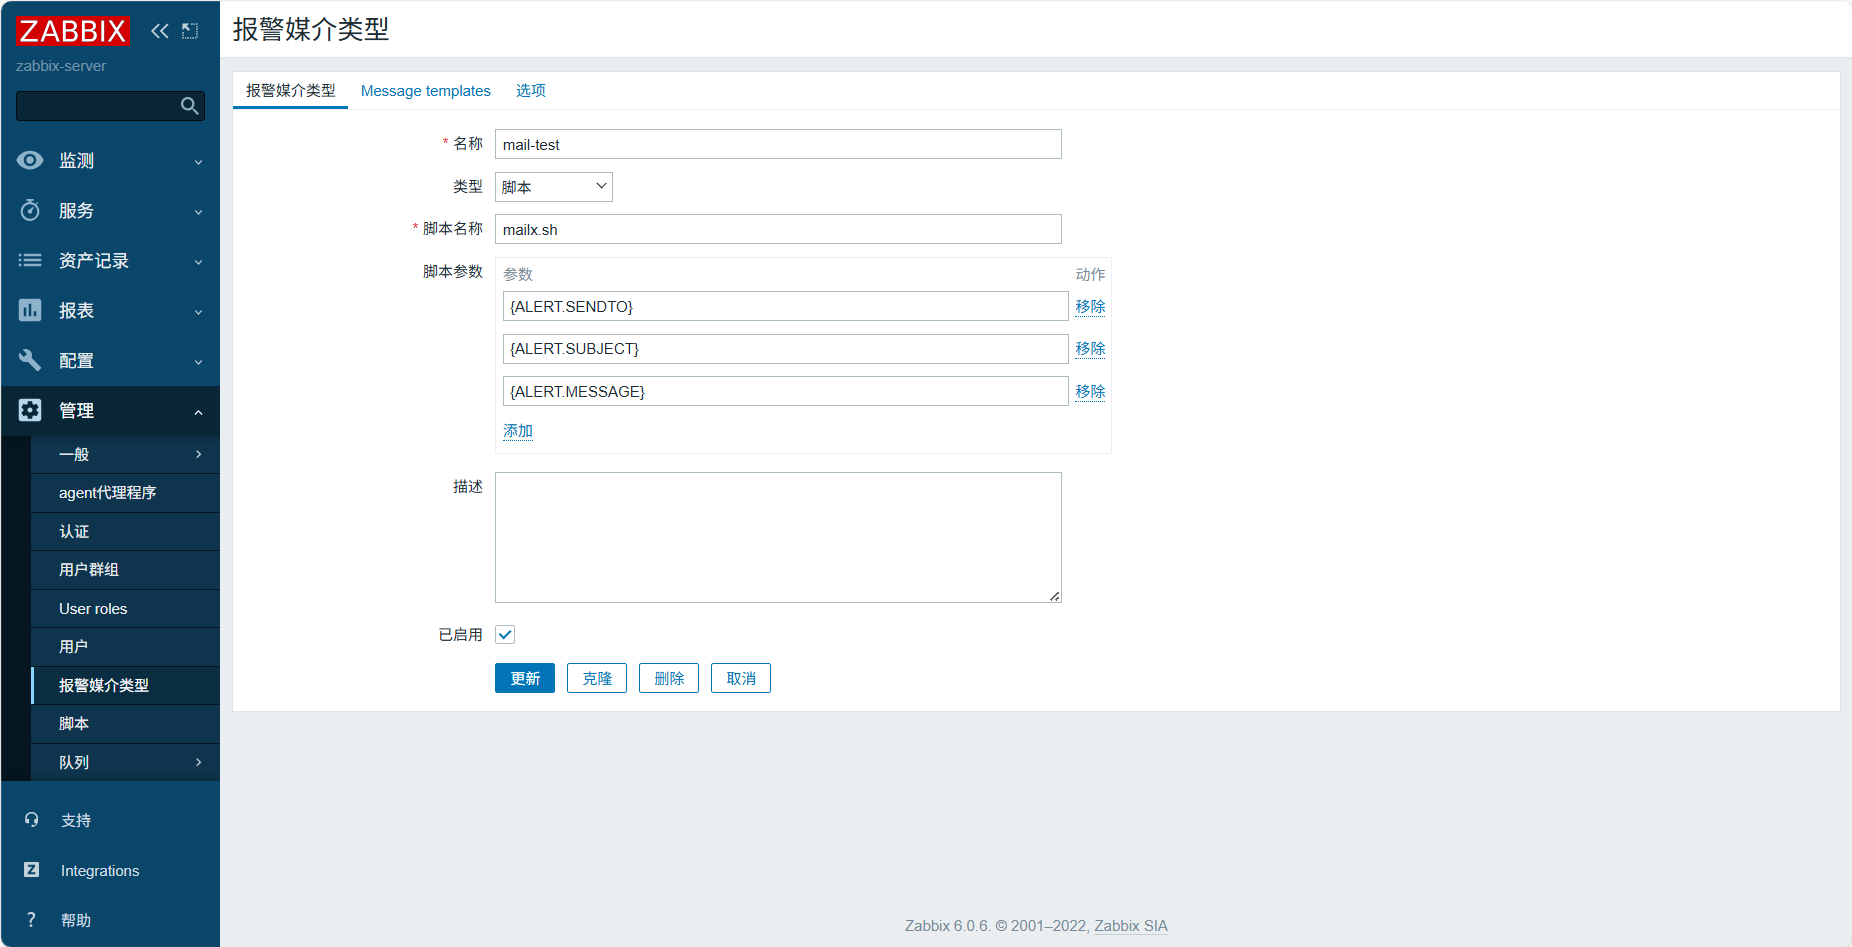Image resolution: width=1852 pixels, height=947 pixels.
Task: Collapse the sidebar with the double-arrow icon
Action: point(160,31)
